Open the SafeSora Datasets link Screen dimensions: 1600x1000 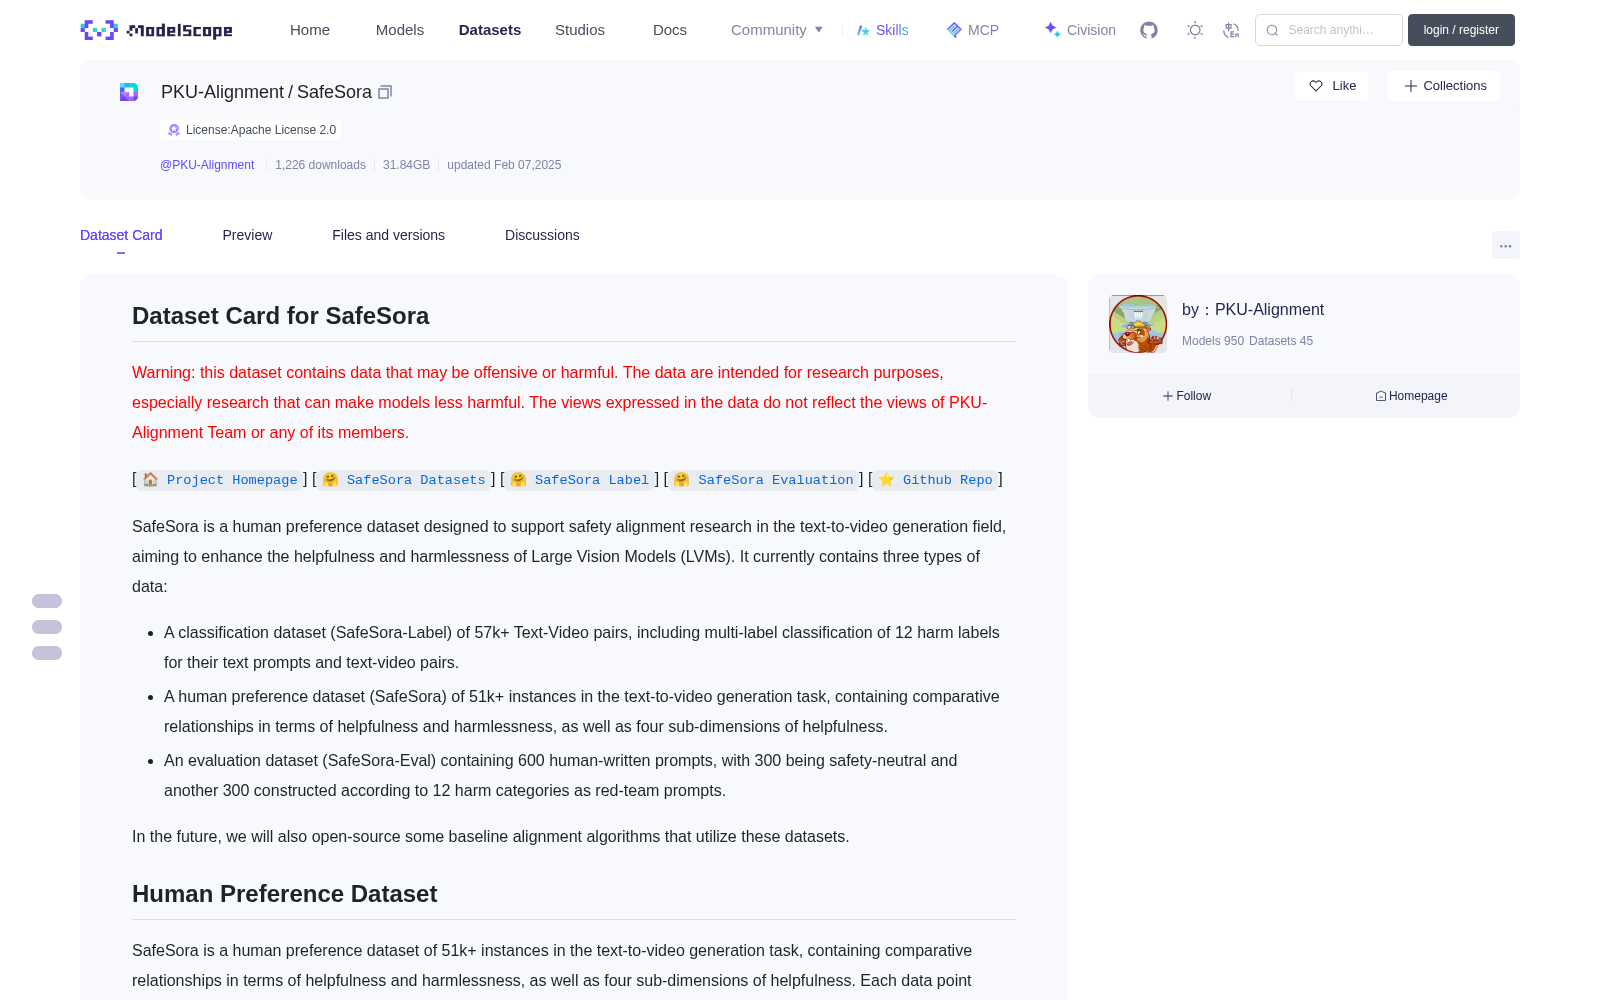pyautogui.click(x=404, y=480)
